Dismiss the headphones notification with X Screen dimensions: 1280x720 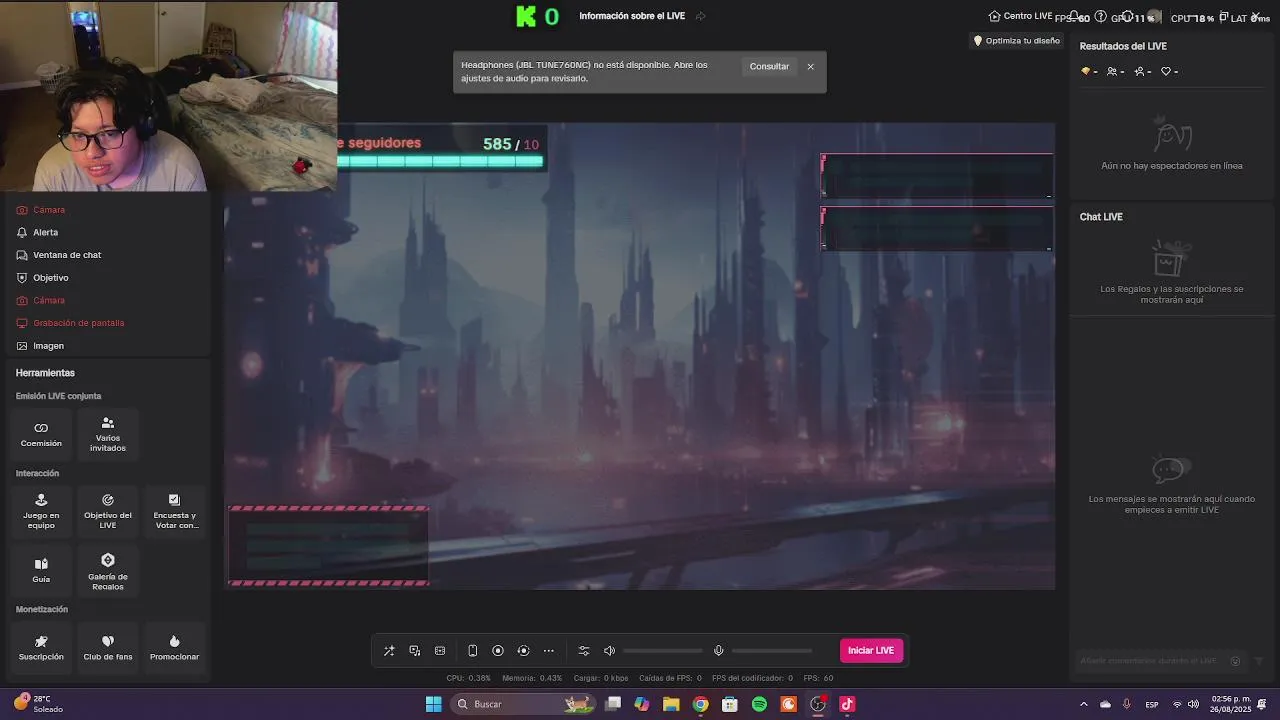pyautogui.click(x=810, y=66)
